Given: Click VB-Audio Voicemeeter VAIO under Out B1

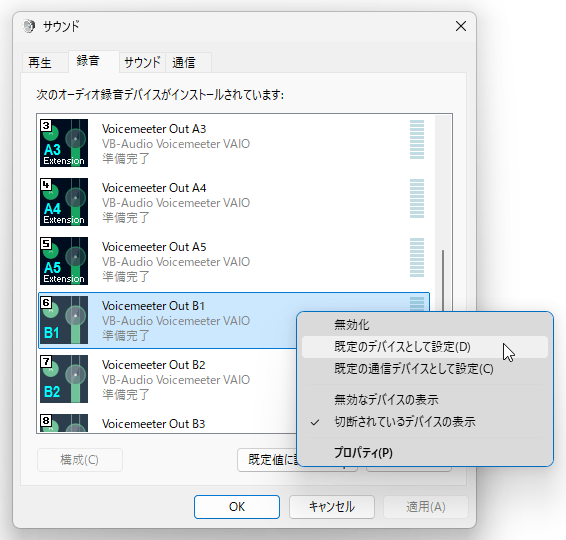Looking at the screenshot, I should 176,321.
